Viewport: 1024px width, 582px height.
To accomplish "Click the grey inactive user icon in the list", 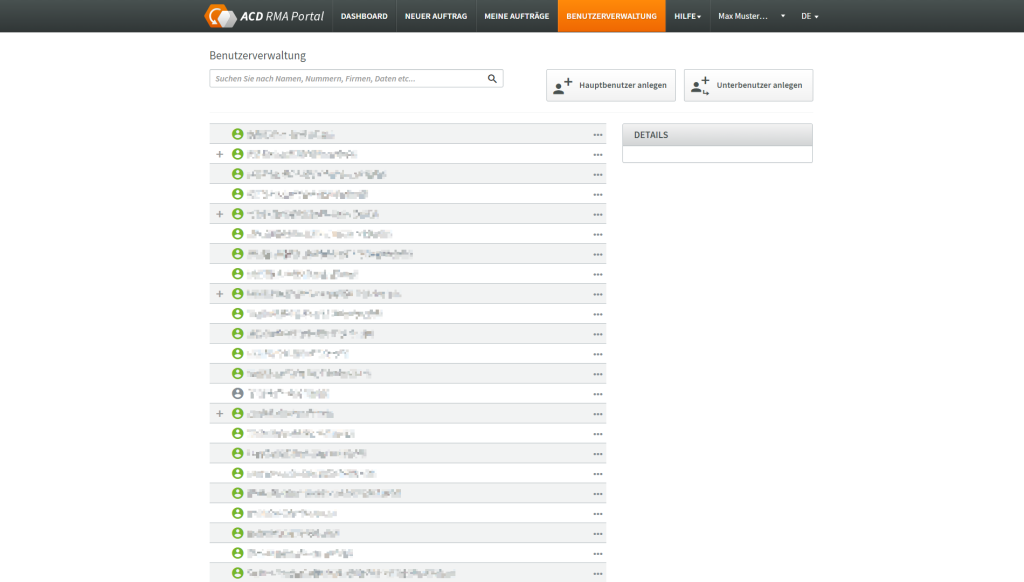I will [238, 394].
